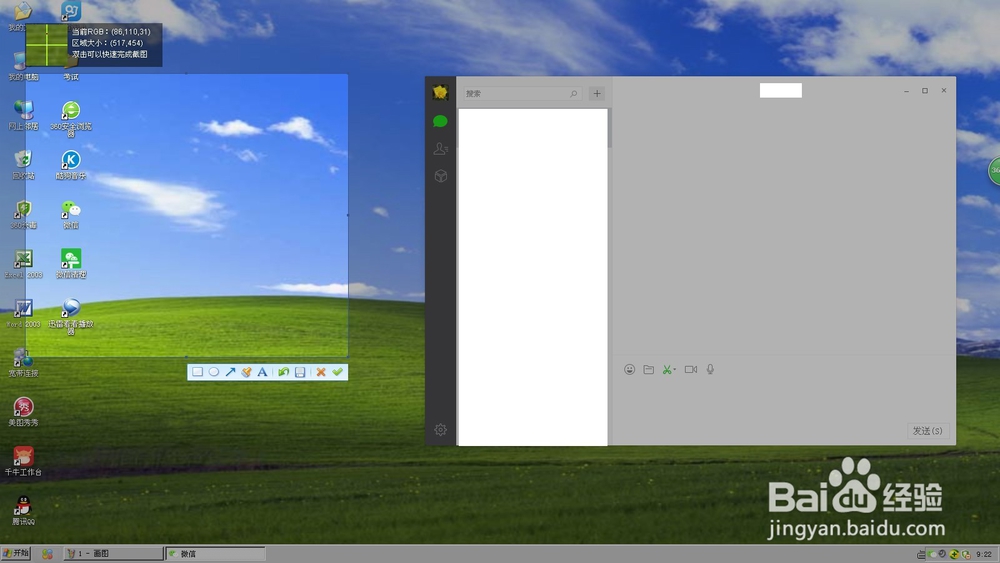This screenshot has width=1000, height=563.
Task: Select the ellipse annotation tool
Action: (x=214, y=372)
